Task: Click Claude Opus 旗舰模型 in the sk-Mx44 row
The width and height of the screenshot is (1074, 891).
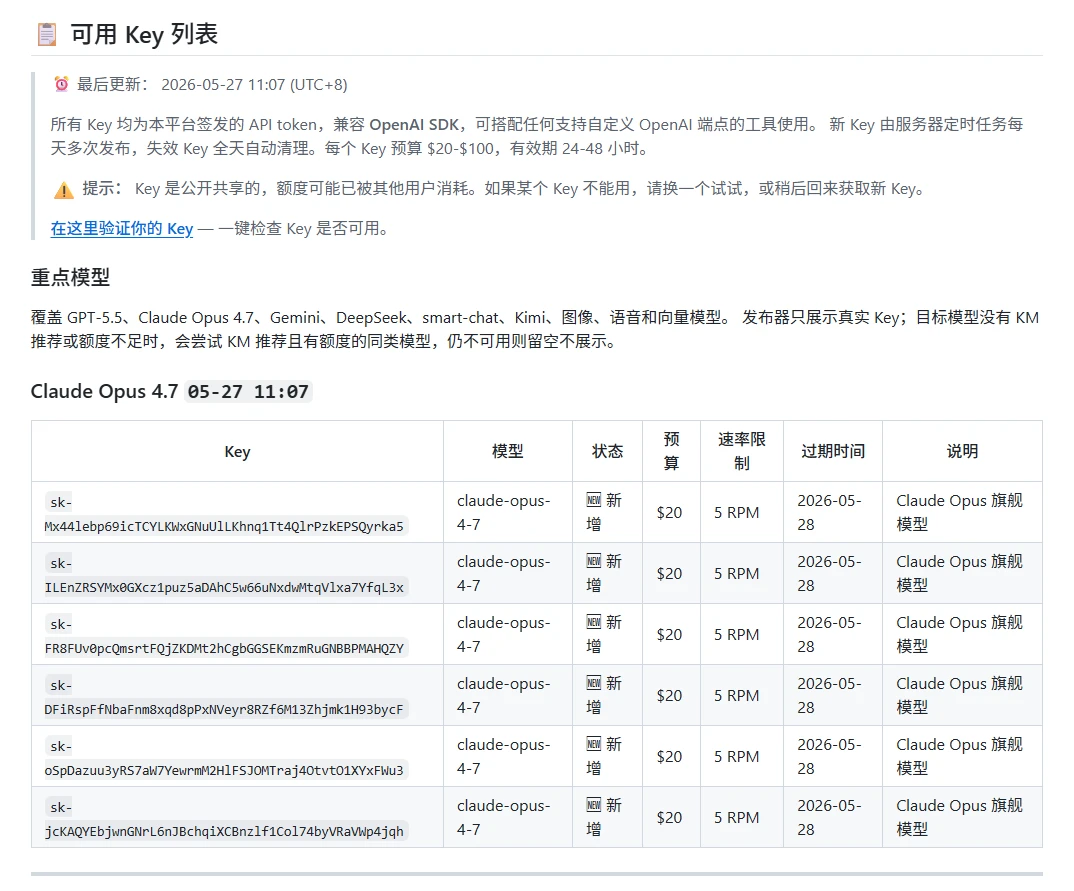Action: [x=960, y=512]
